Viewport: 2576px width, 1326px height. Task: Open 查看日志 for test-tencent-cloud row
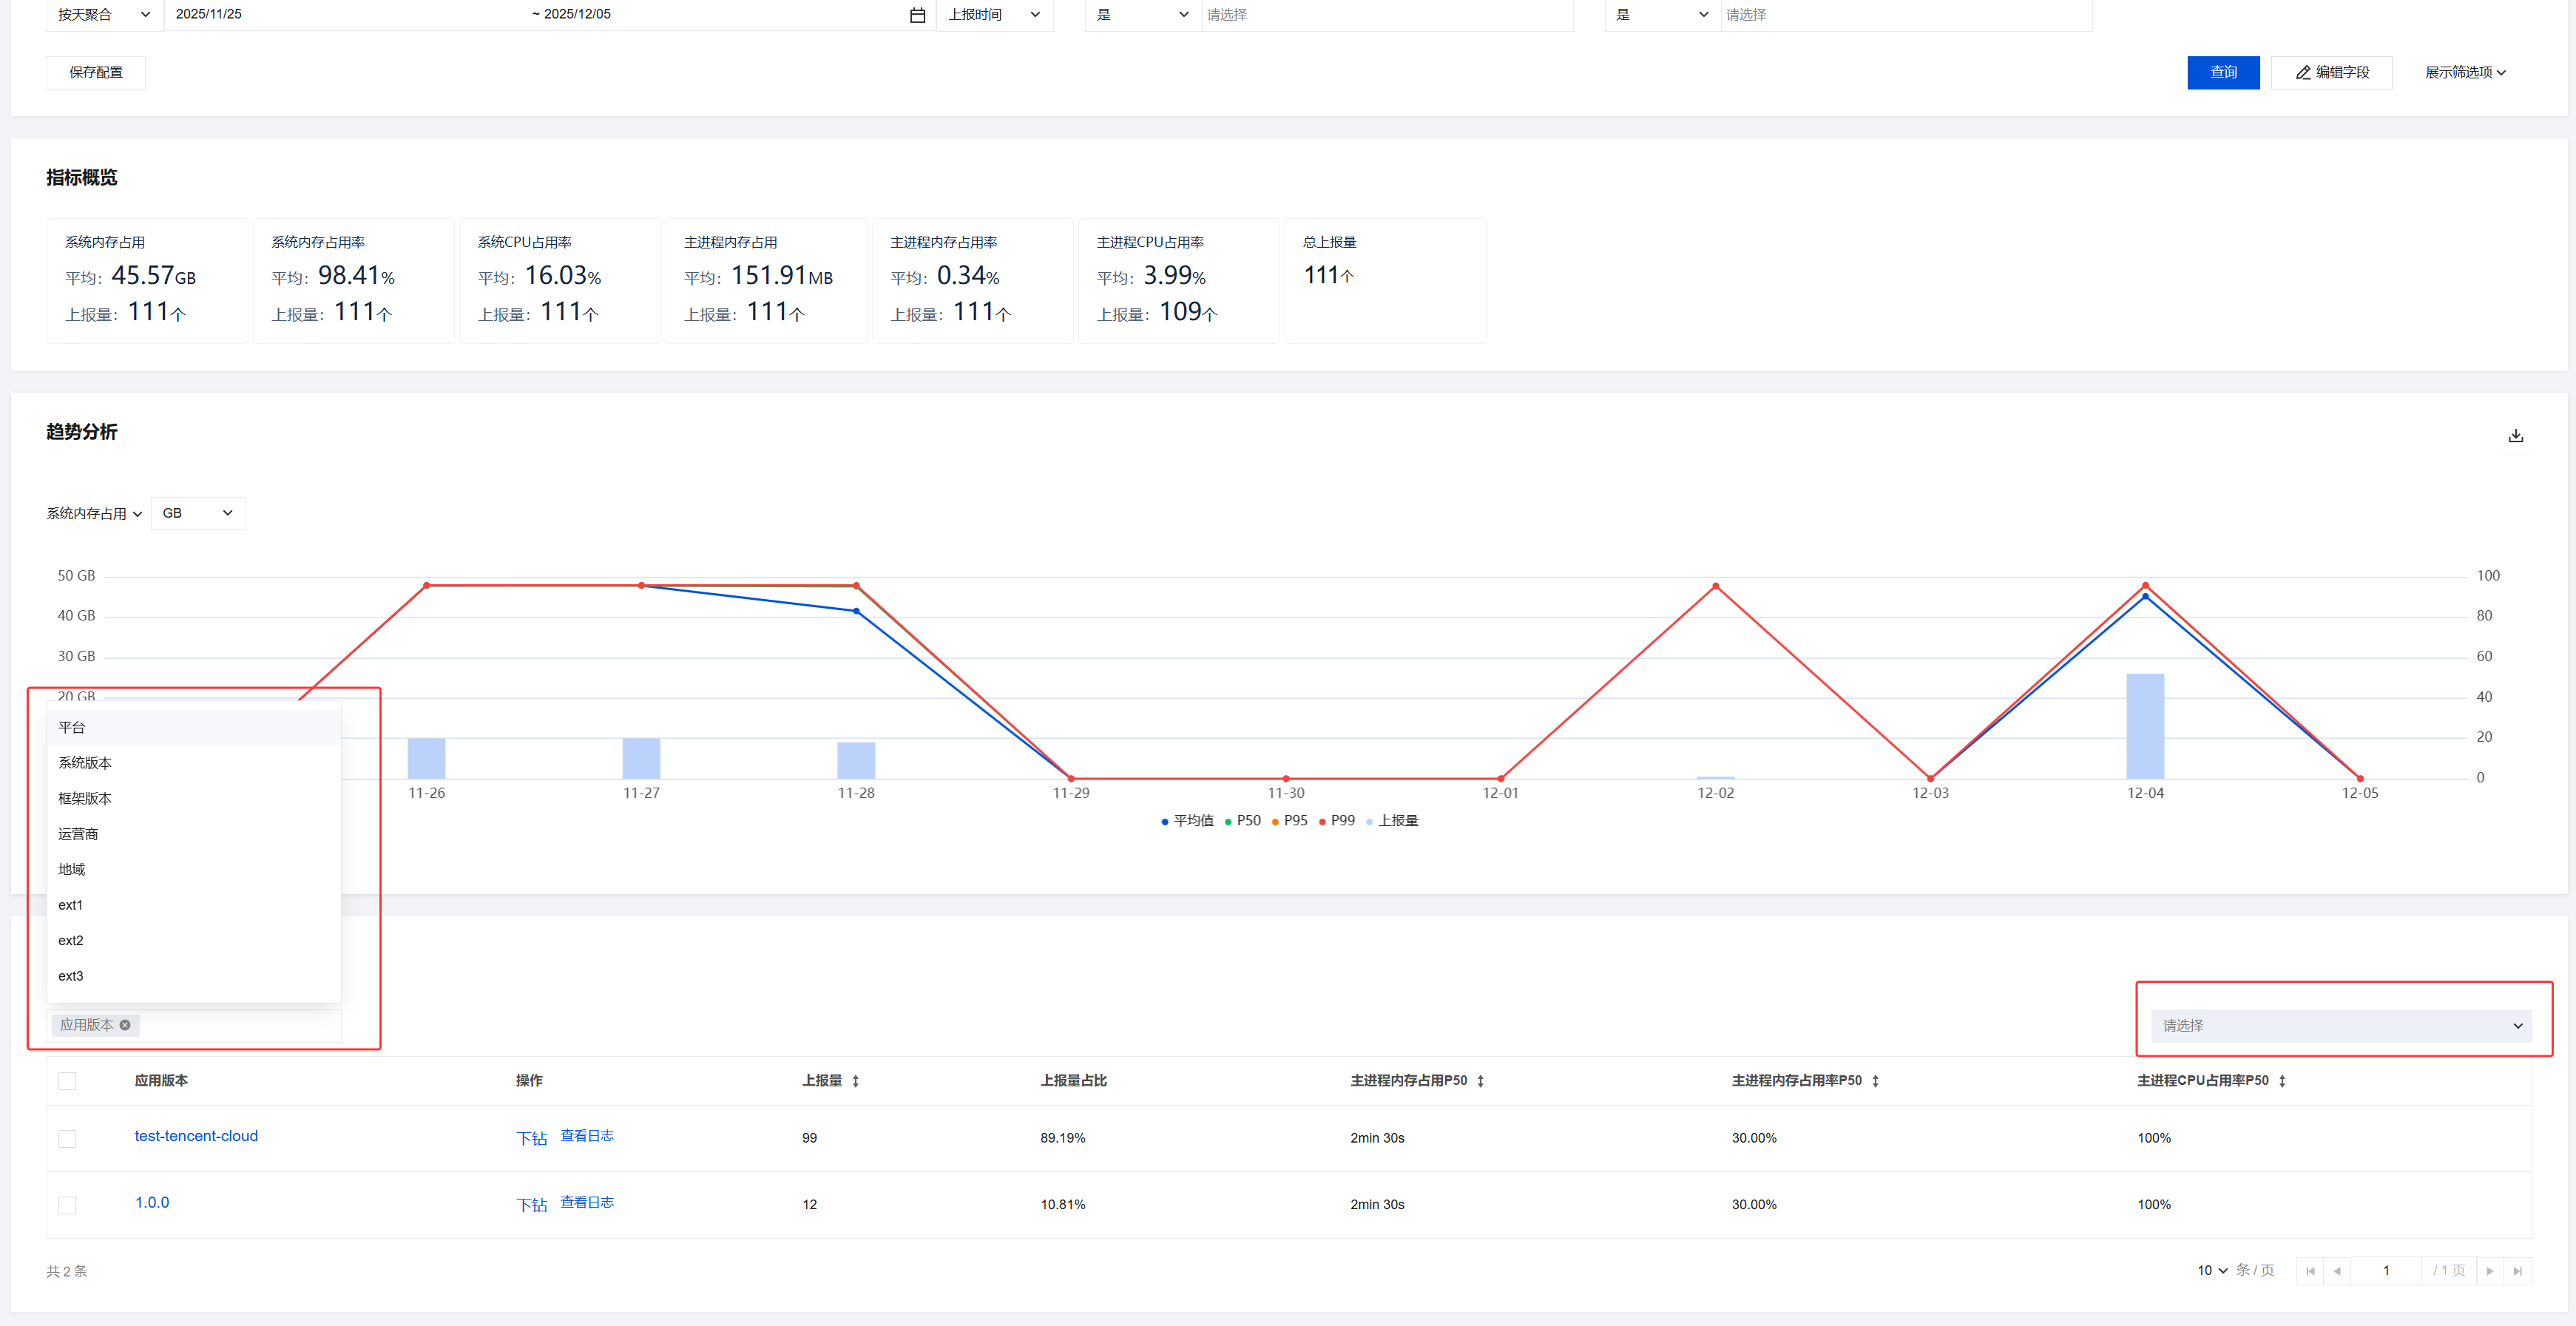(587, 1136)
